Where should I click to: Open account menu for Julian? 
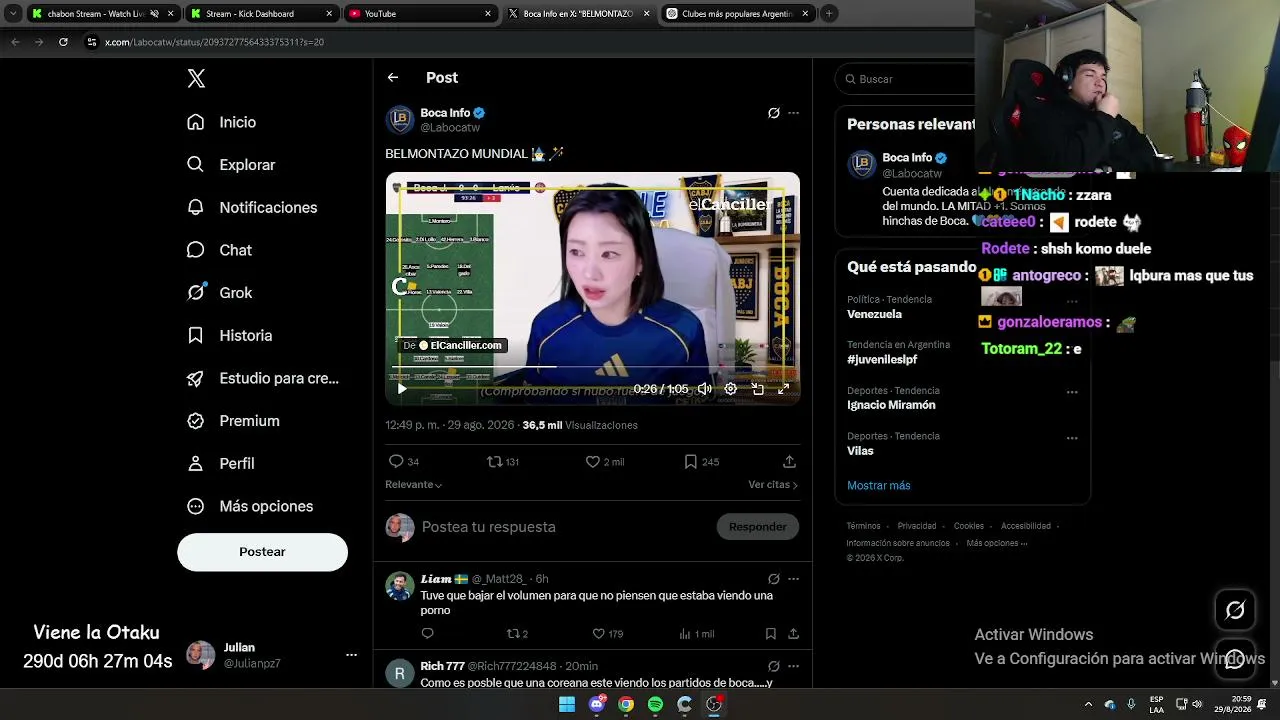click(x=351, y=655)
